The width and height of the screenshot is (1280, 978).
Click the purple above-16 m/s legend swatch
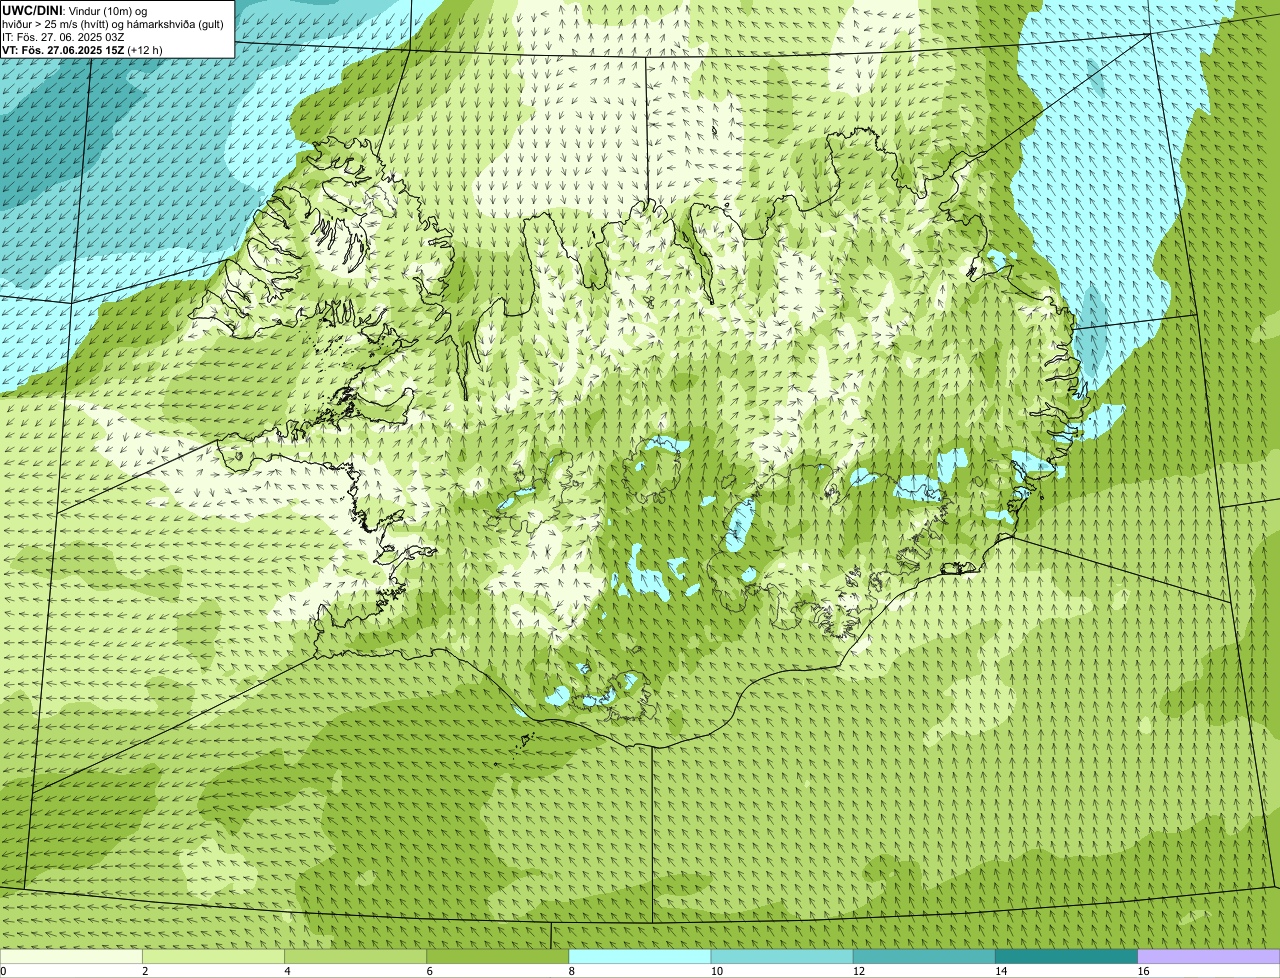1209,956
